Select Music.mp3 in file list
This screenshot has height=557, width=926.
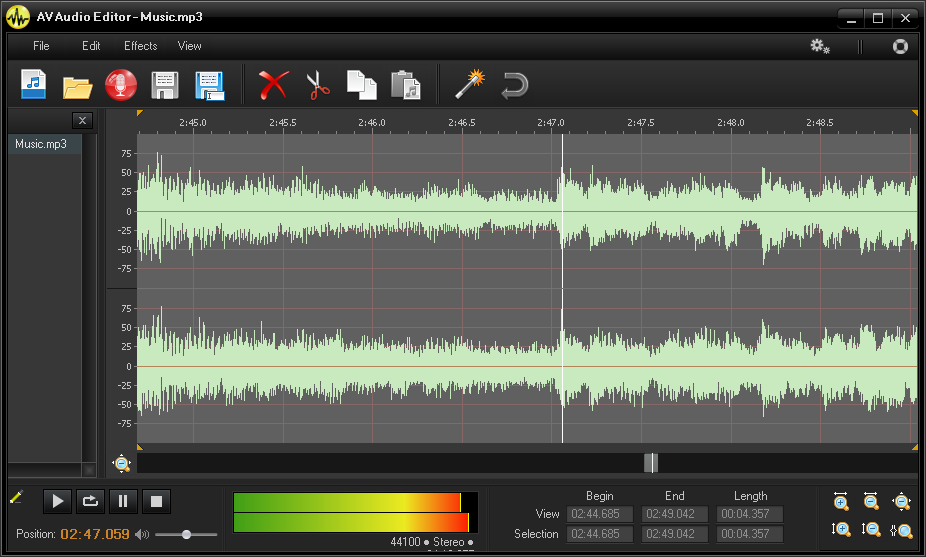click(x=44, y=144)
